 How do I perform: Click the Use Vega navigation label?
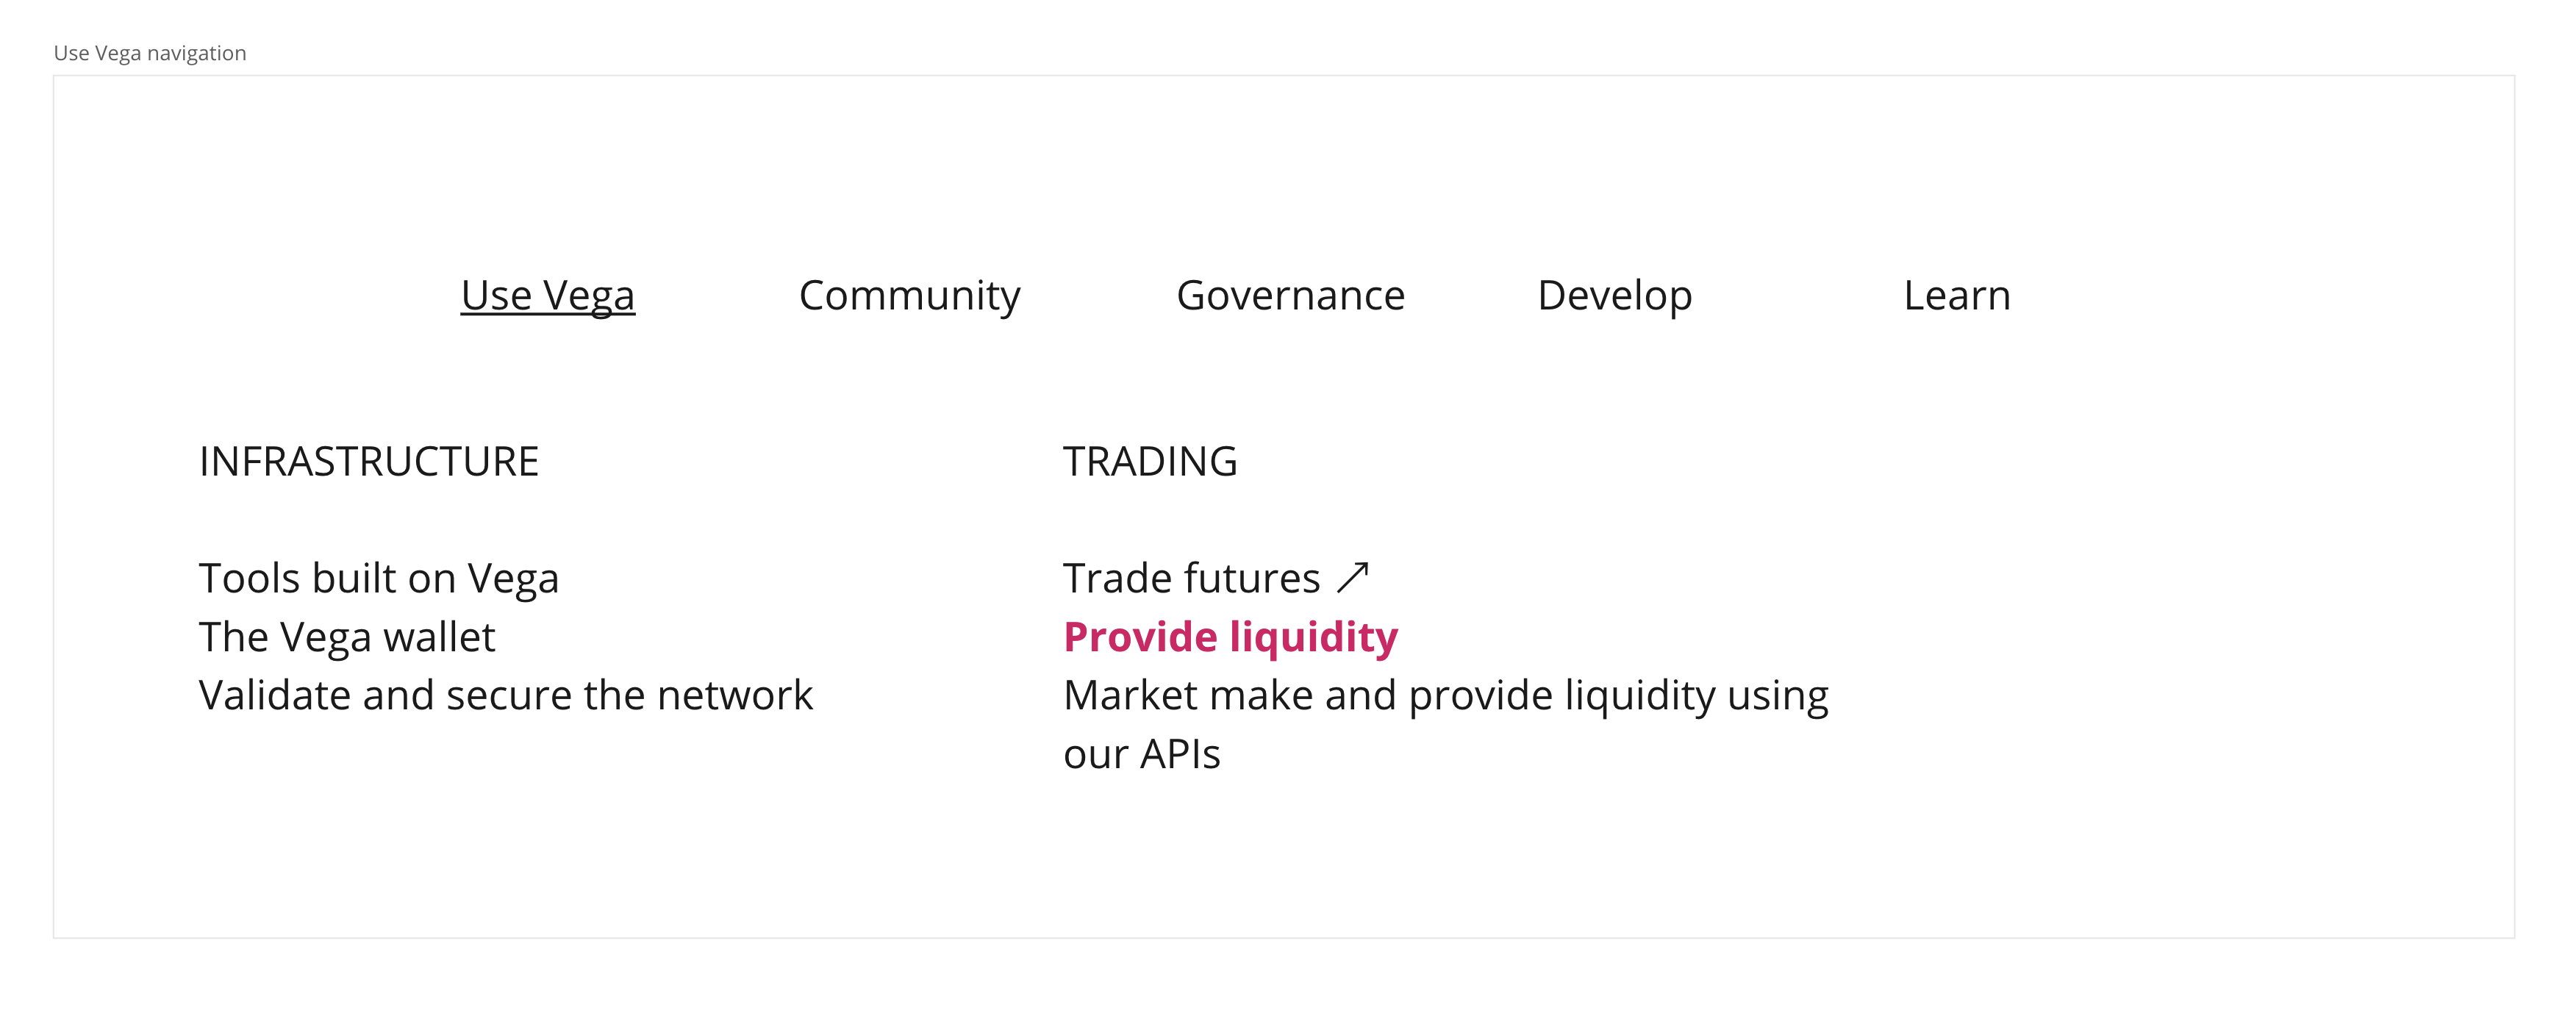point(150,52)
